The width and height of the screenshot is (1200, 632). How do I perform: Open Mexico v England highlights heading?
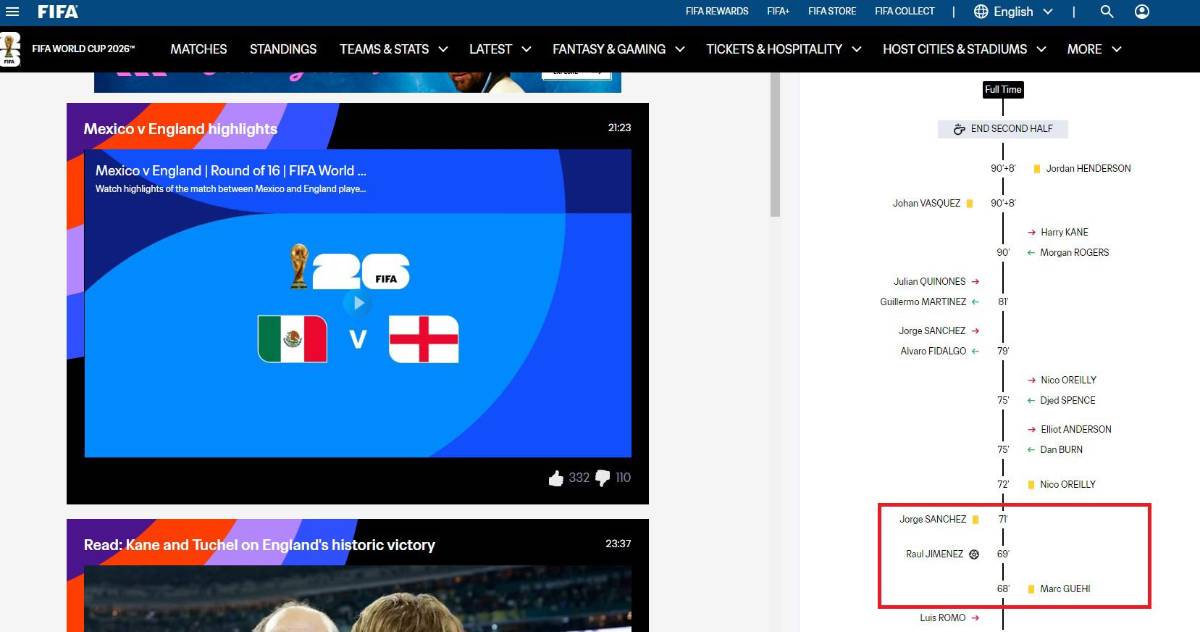(x=181, y=129)
